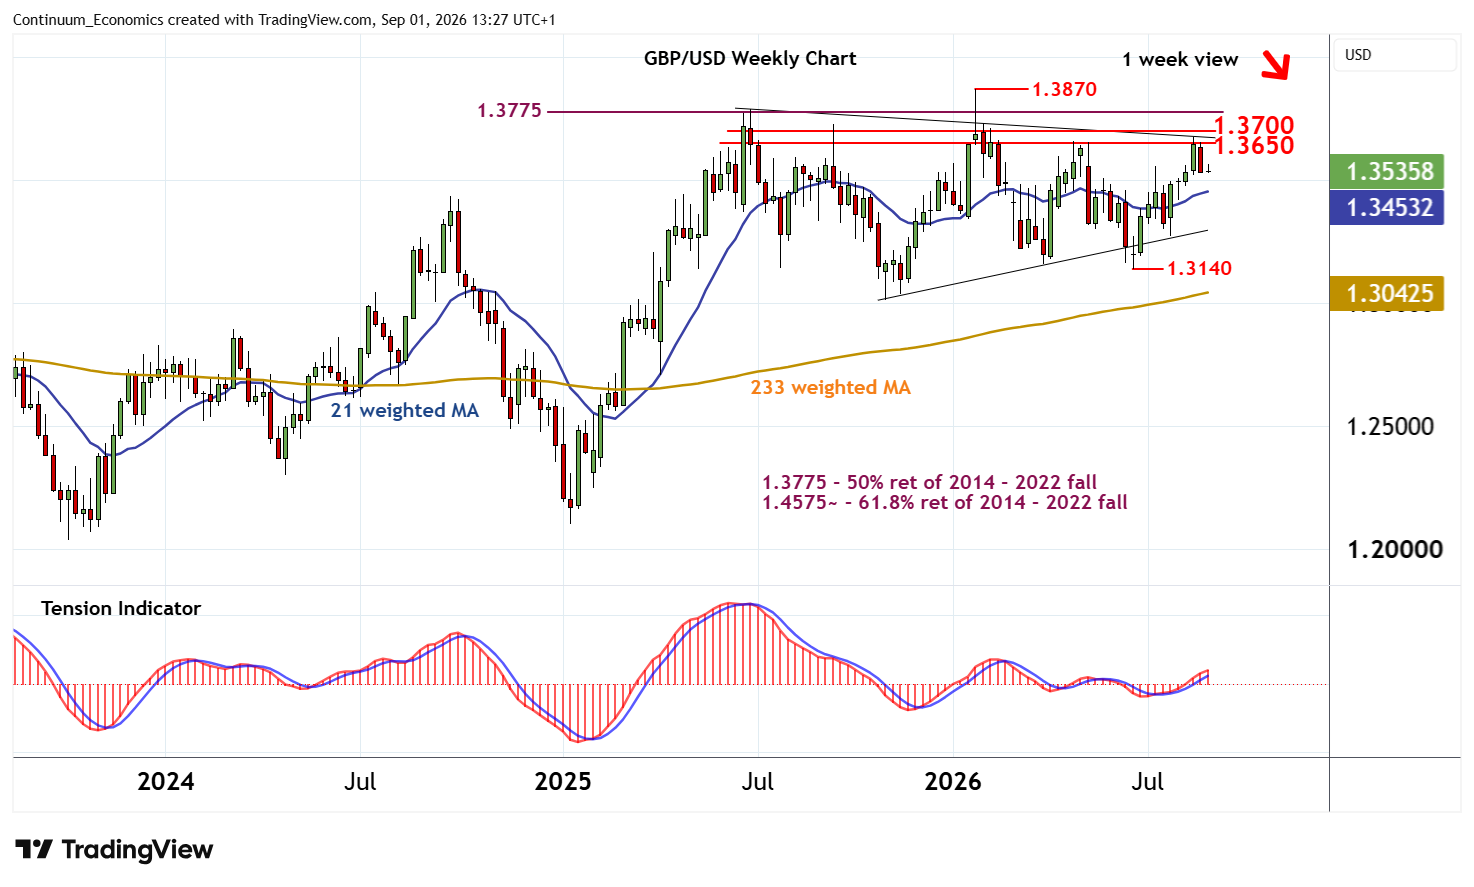The height and width of the screenshot is (887, 1474).
Task: Click the red downward arrow icon
Action: [x=1275, y=64]
